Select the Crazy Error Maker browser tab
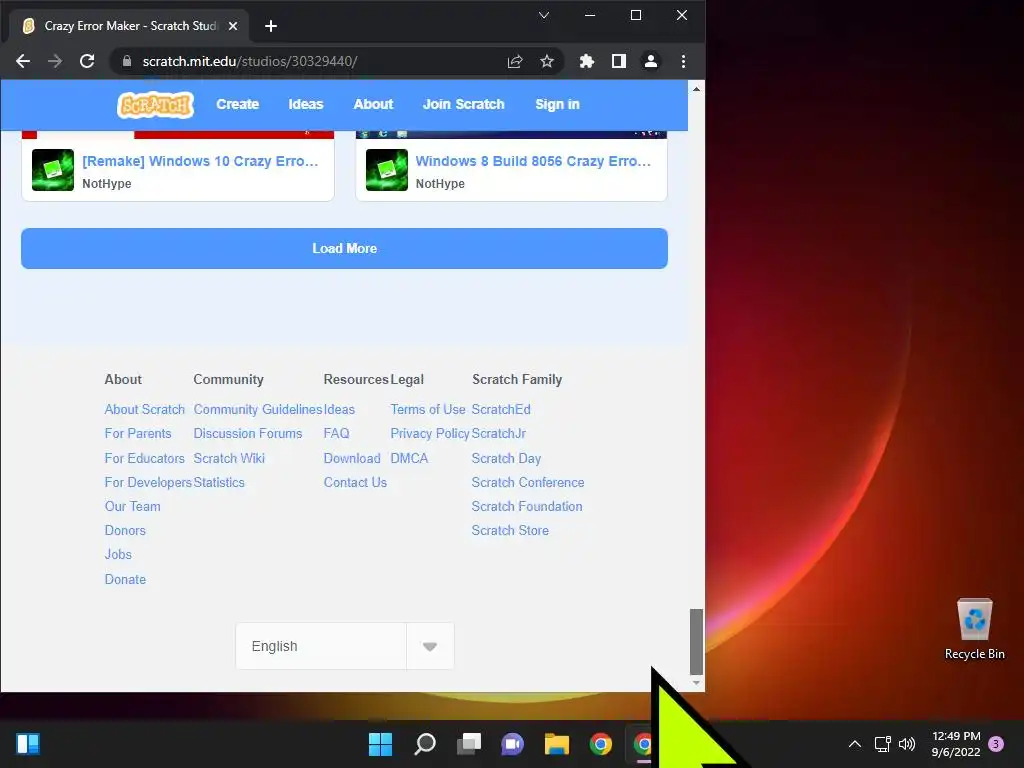Screen dimensions: 1024x768 pyautogui.click(x=129, y=26)
